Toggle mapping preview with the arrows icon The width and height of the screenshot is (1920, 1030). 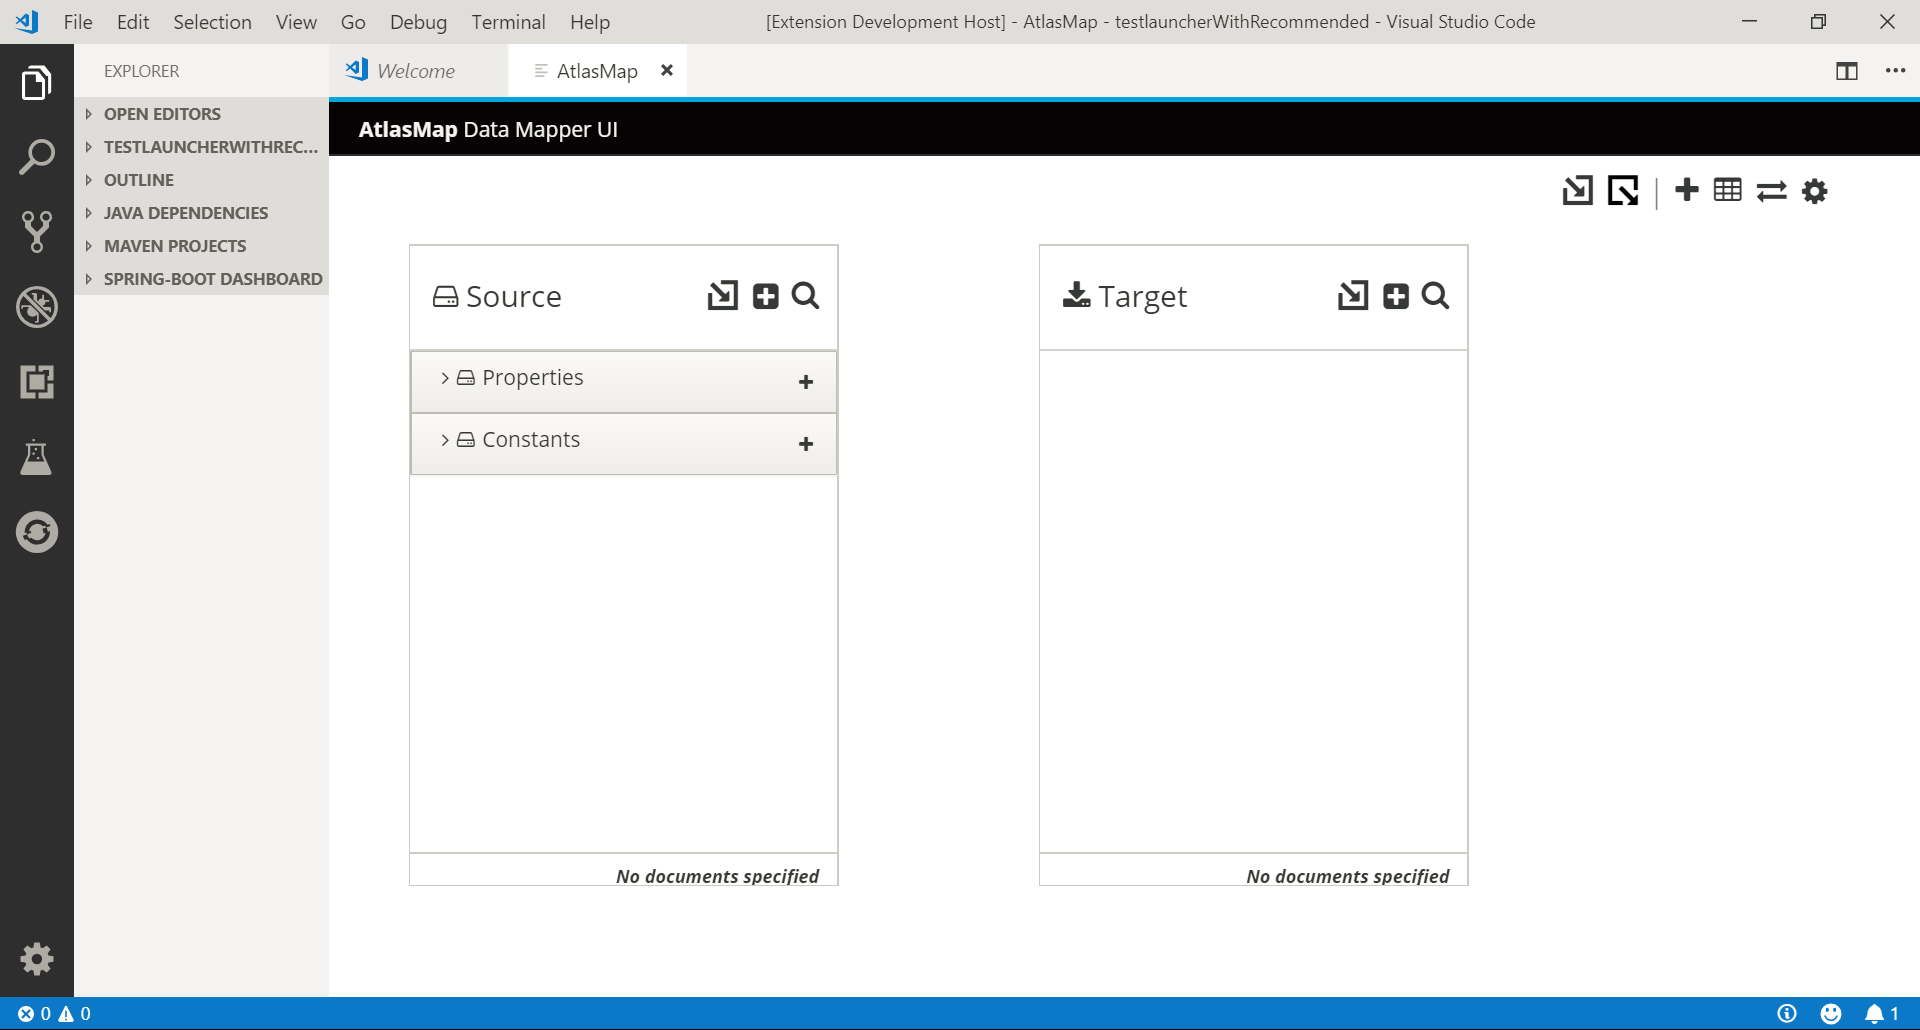(x=1773, y=190)
